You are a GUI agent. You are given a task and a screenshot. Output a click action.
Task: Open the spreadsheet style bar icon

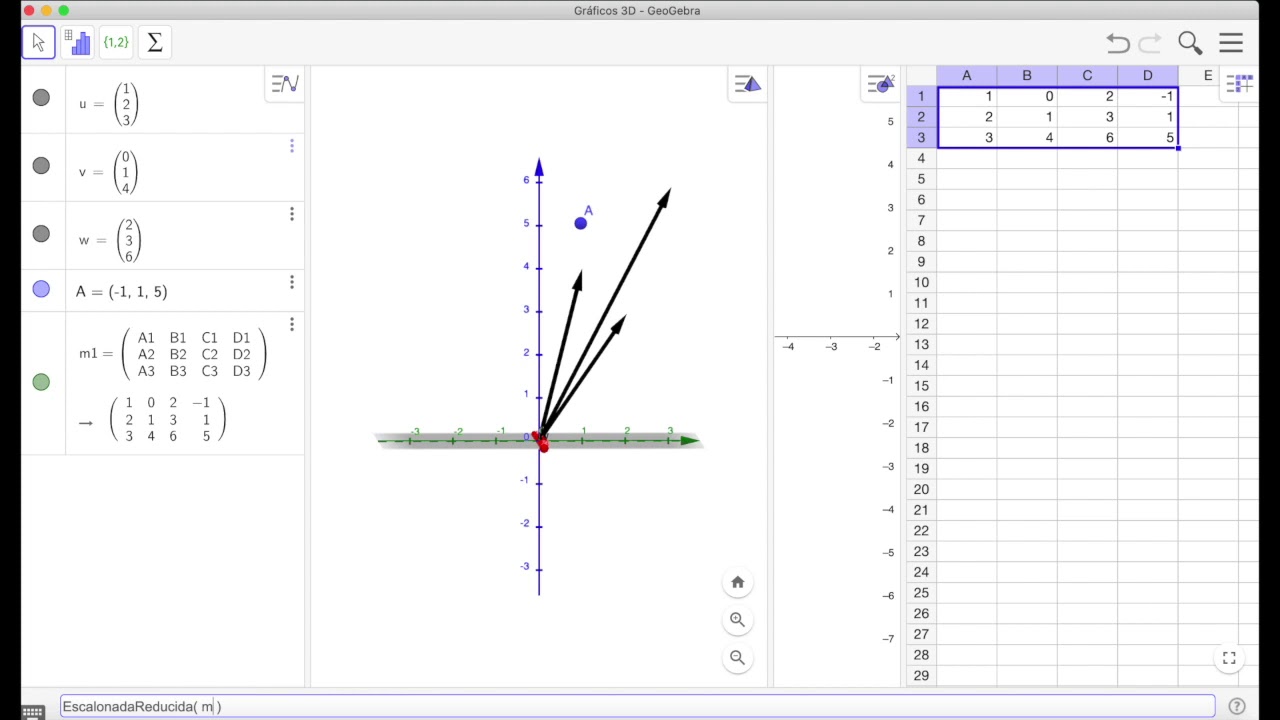pos(1239,84)
